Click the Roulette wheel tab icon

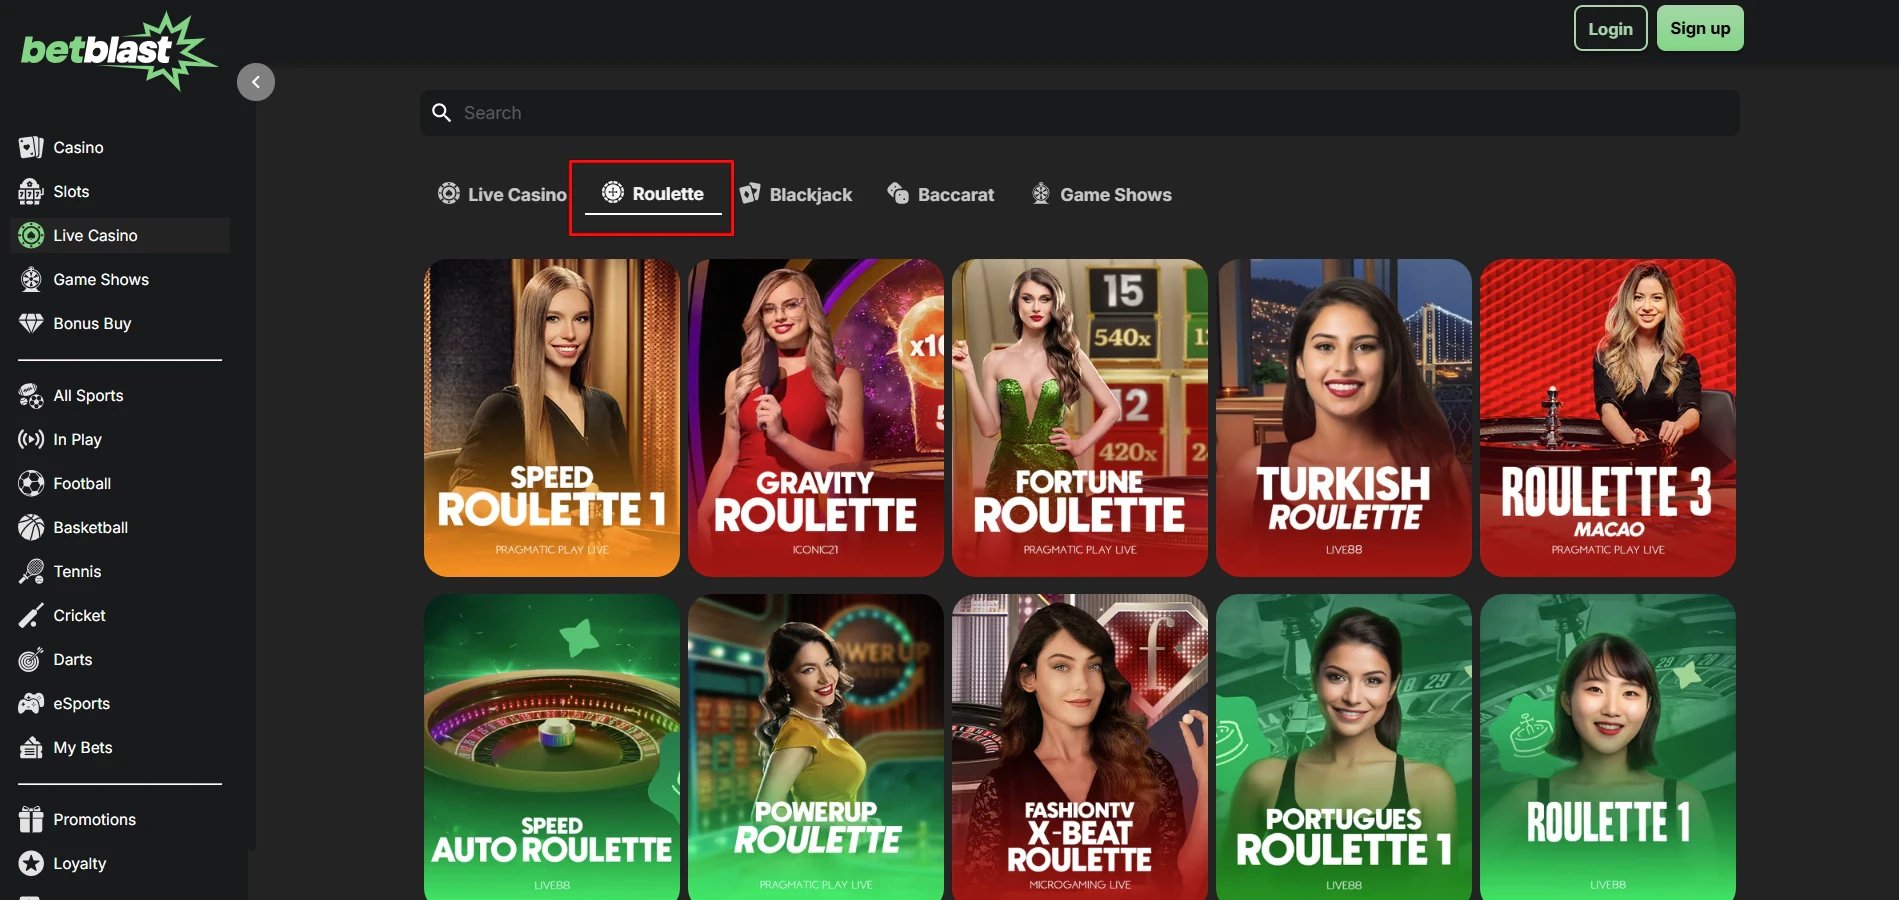pyautogui.click(x=613, y=192)
